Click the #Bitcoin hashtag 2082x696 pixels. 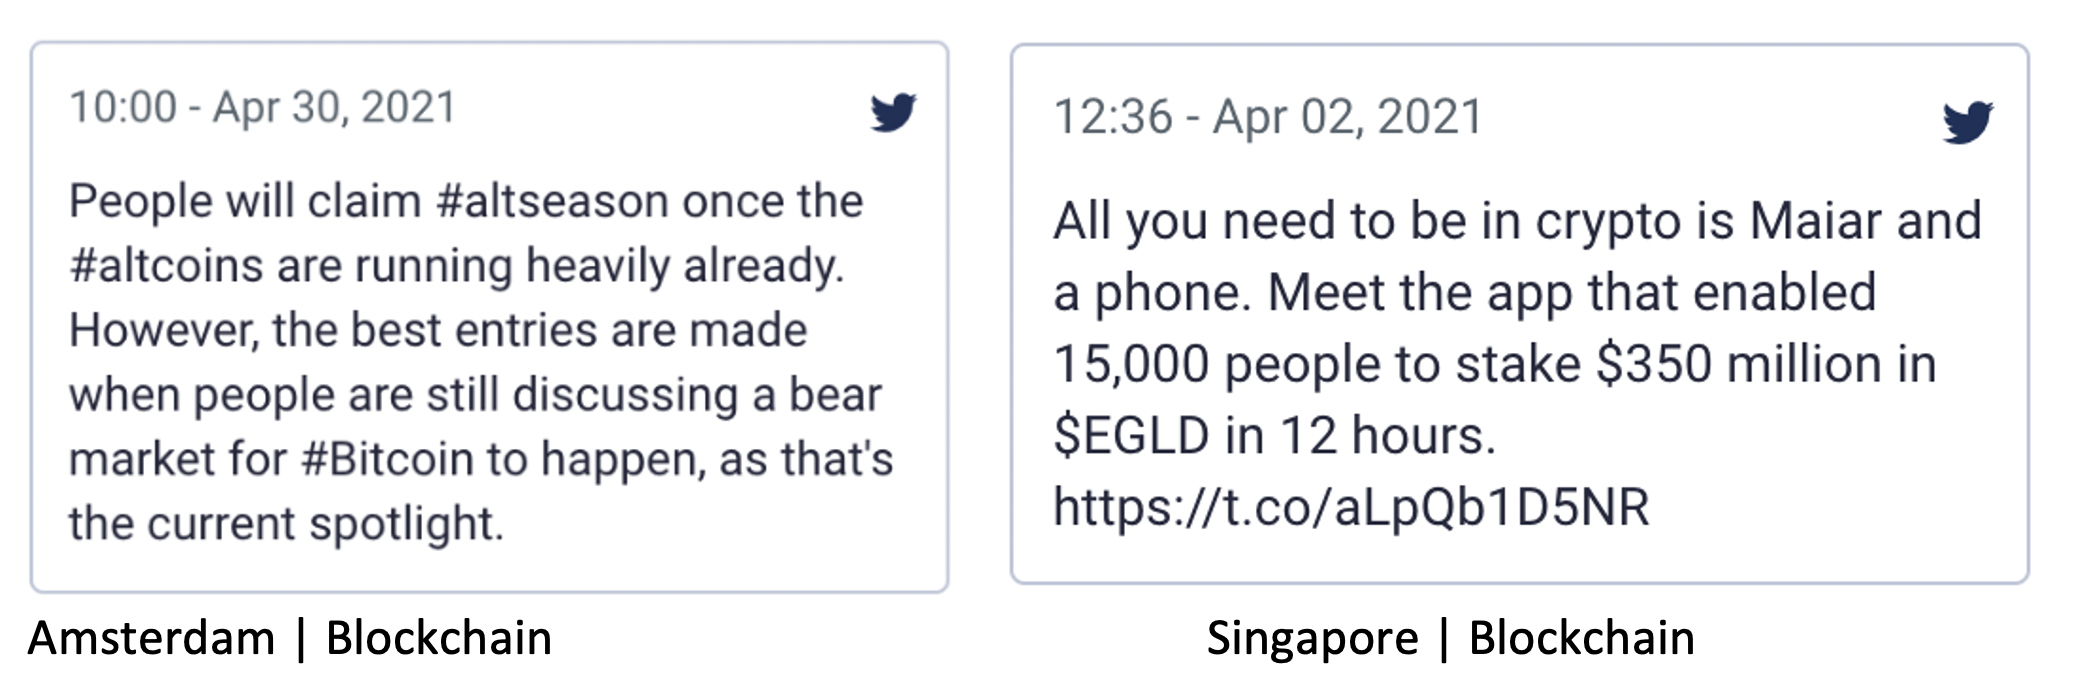[x=387, y=459]
